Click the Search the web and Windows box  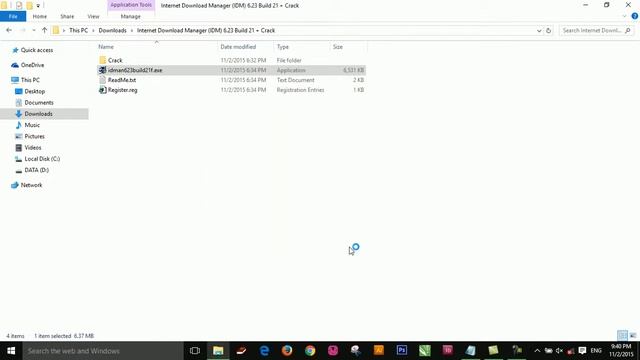click(x=103, y=351)
